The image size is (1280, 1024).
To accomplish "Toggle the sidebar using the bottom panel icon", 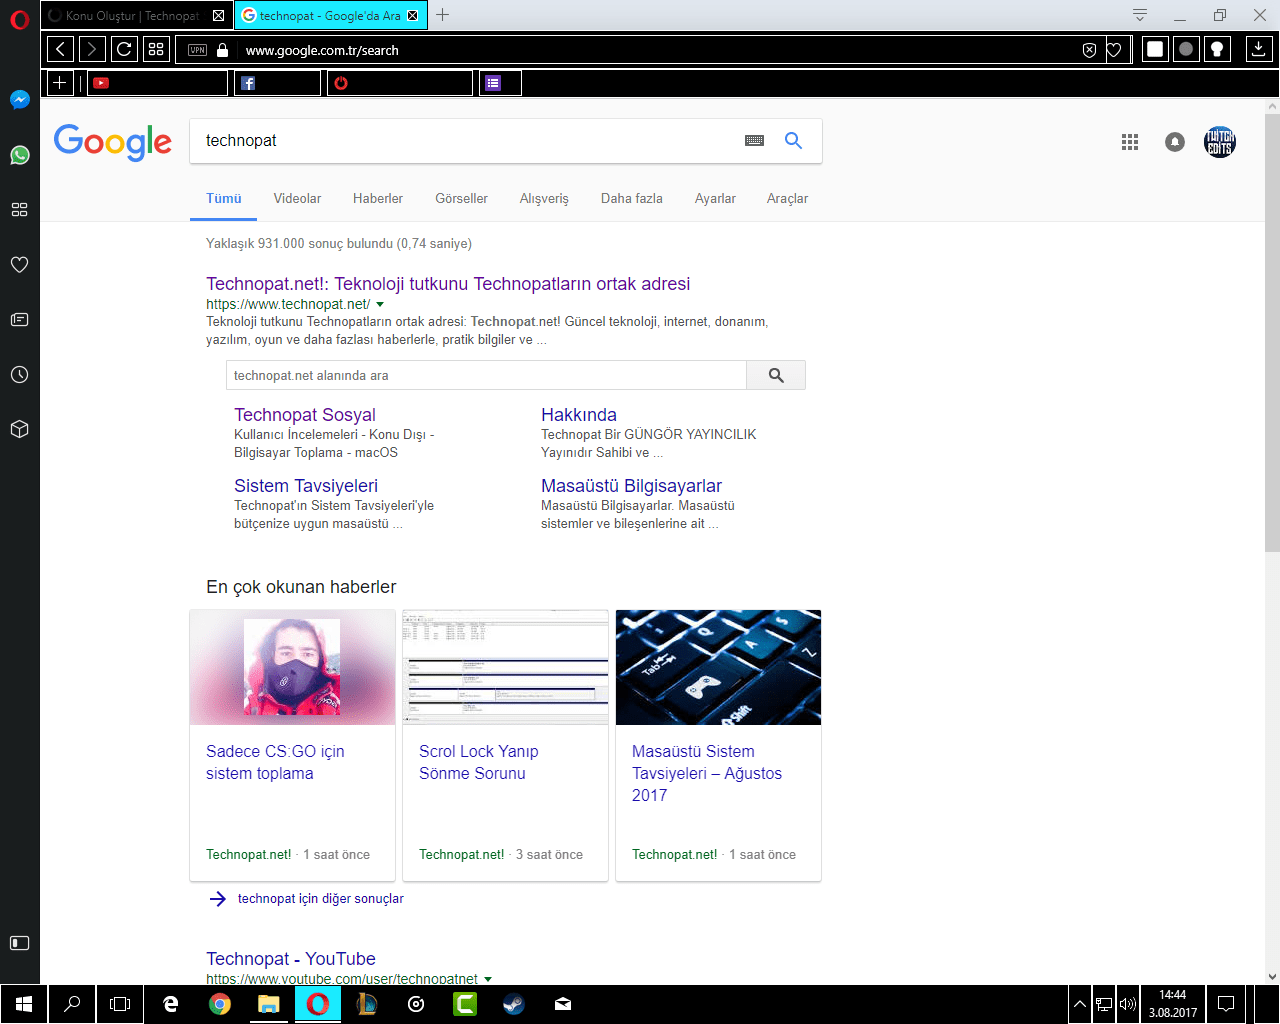I will [19, 942].
